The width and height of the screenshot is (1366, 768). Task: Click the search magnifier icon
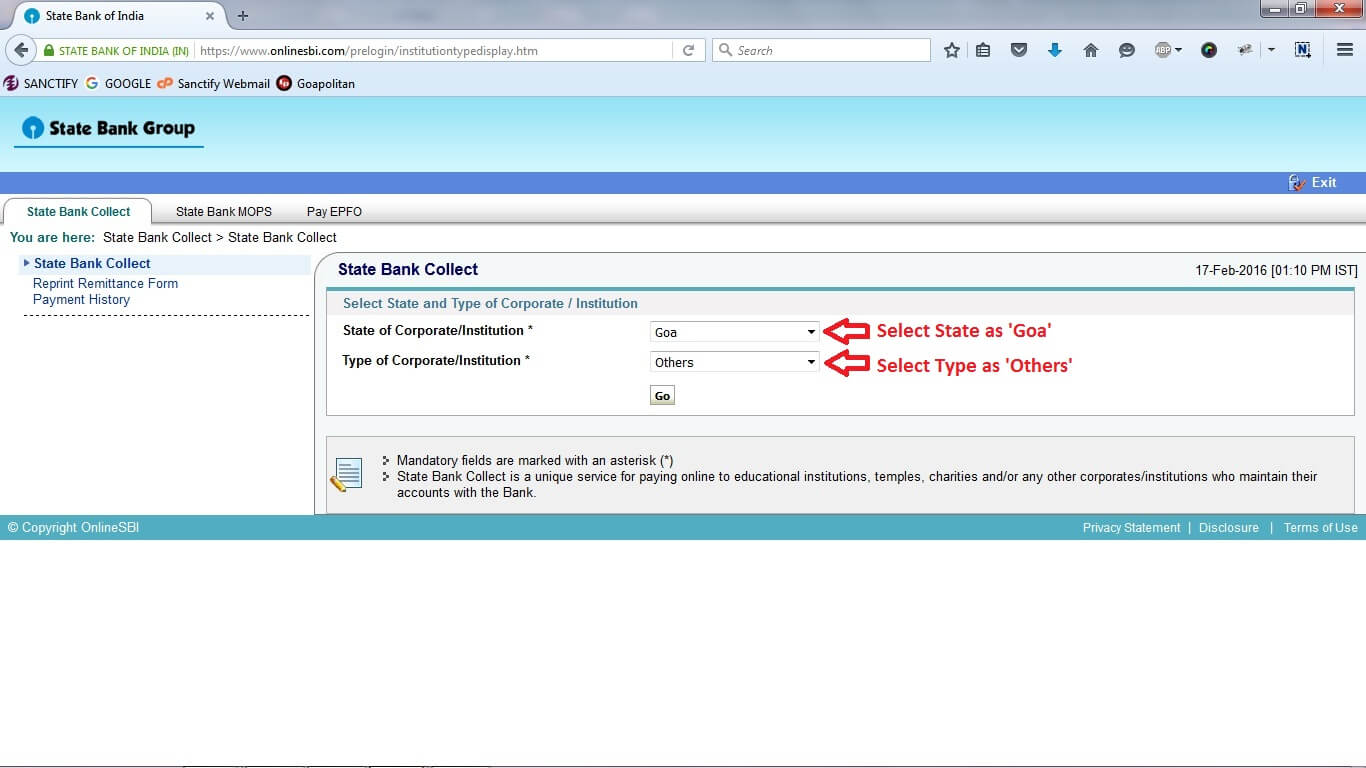tap(725, 50)
